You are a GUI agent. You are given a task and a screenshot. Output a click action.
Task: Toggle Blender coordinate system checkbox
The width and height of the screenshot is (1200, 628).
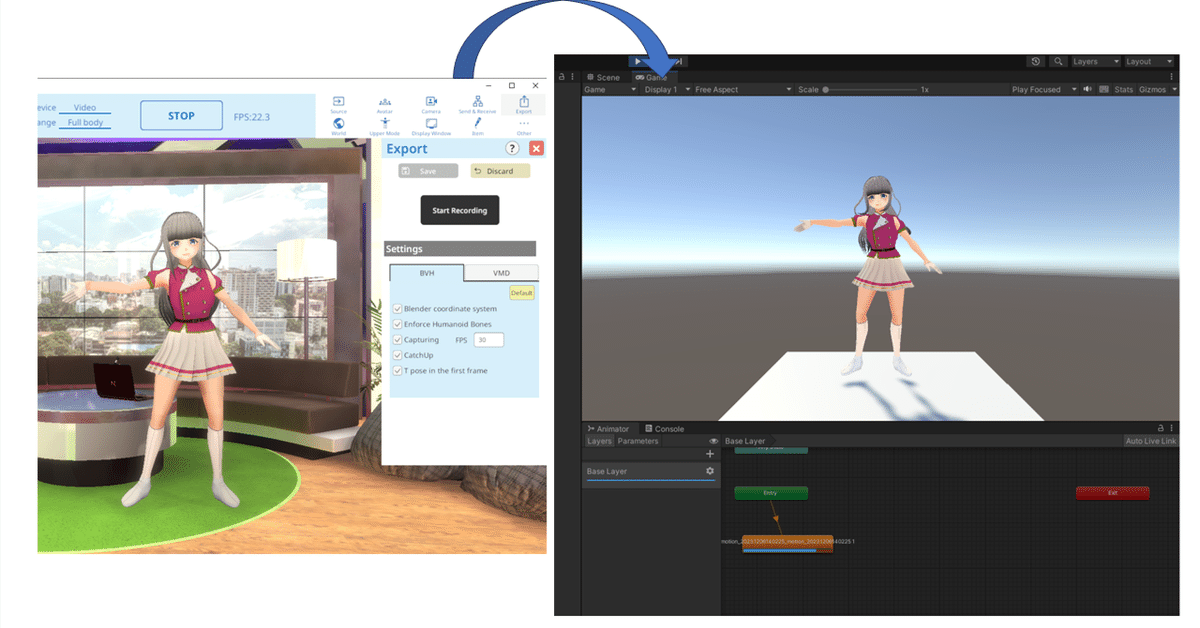coord(397,309)
